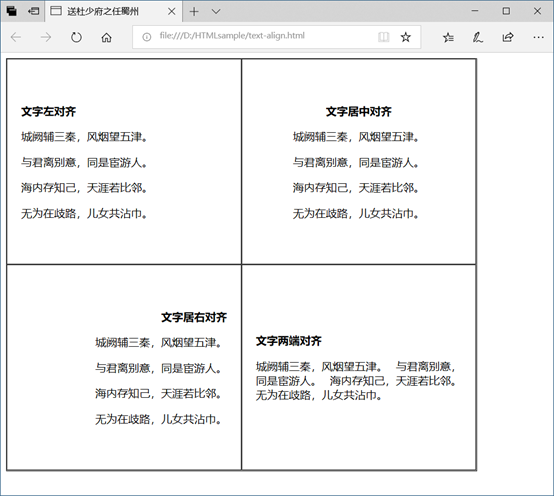Go to the home page

coord(106,37)
